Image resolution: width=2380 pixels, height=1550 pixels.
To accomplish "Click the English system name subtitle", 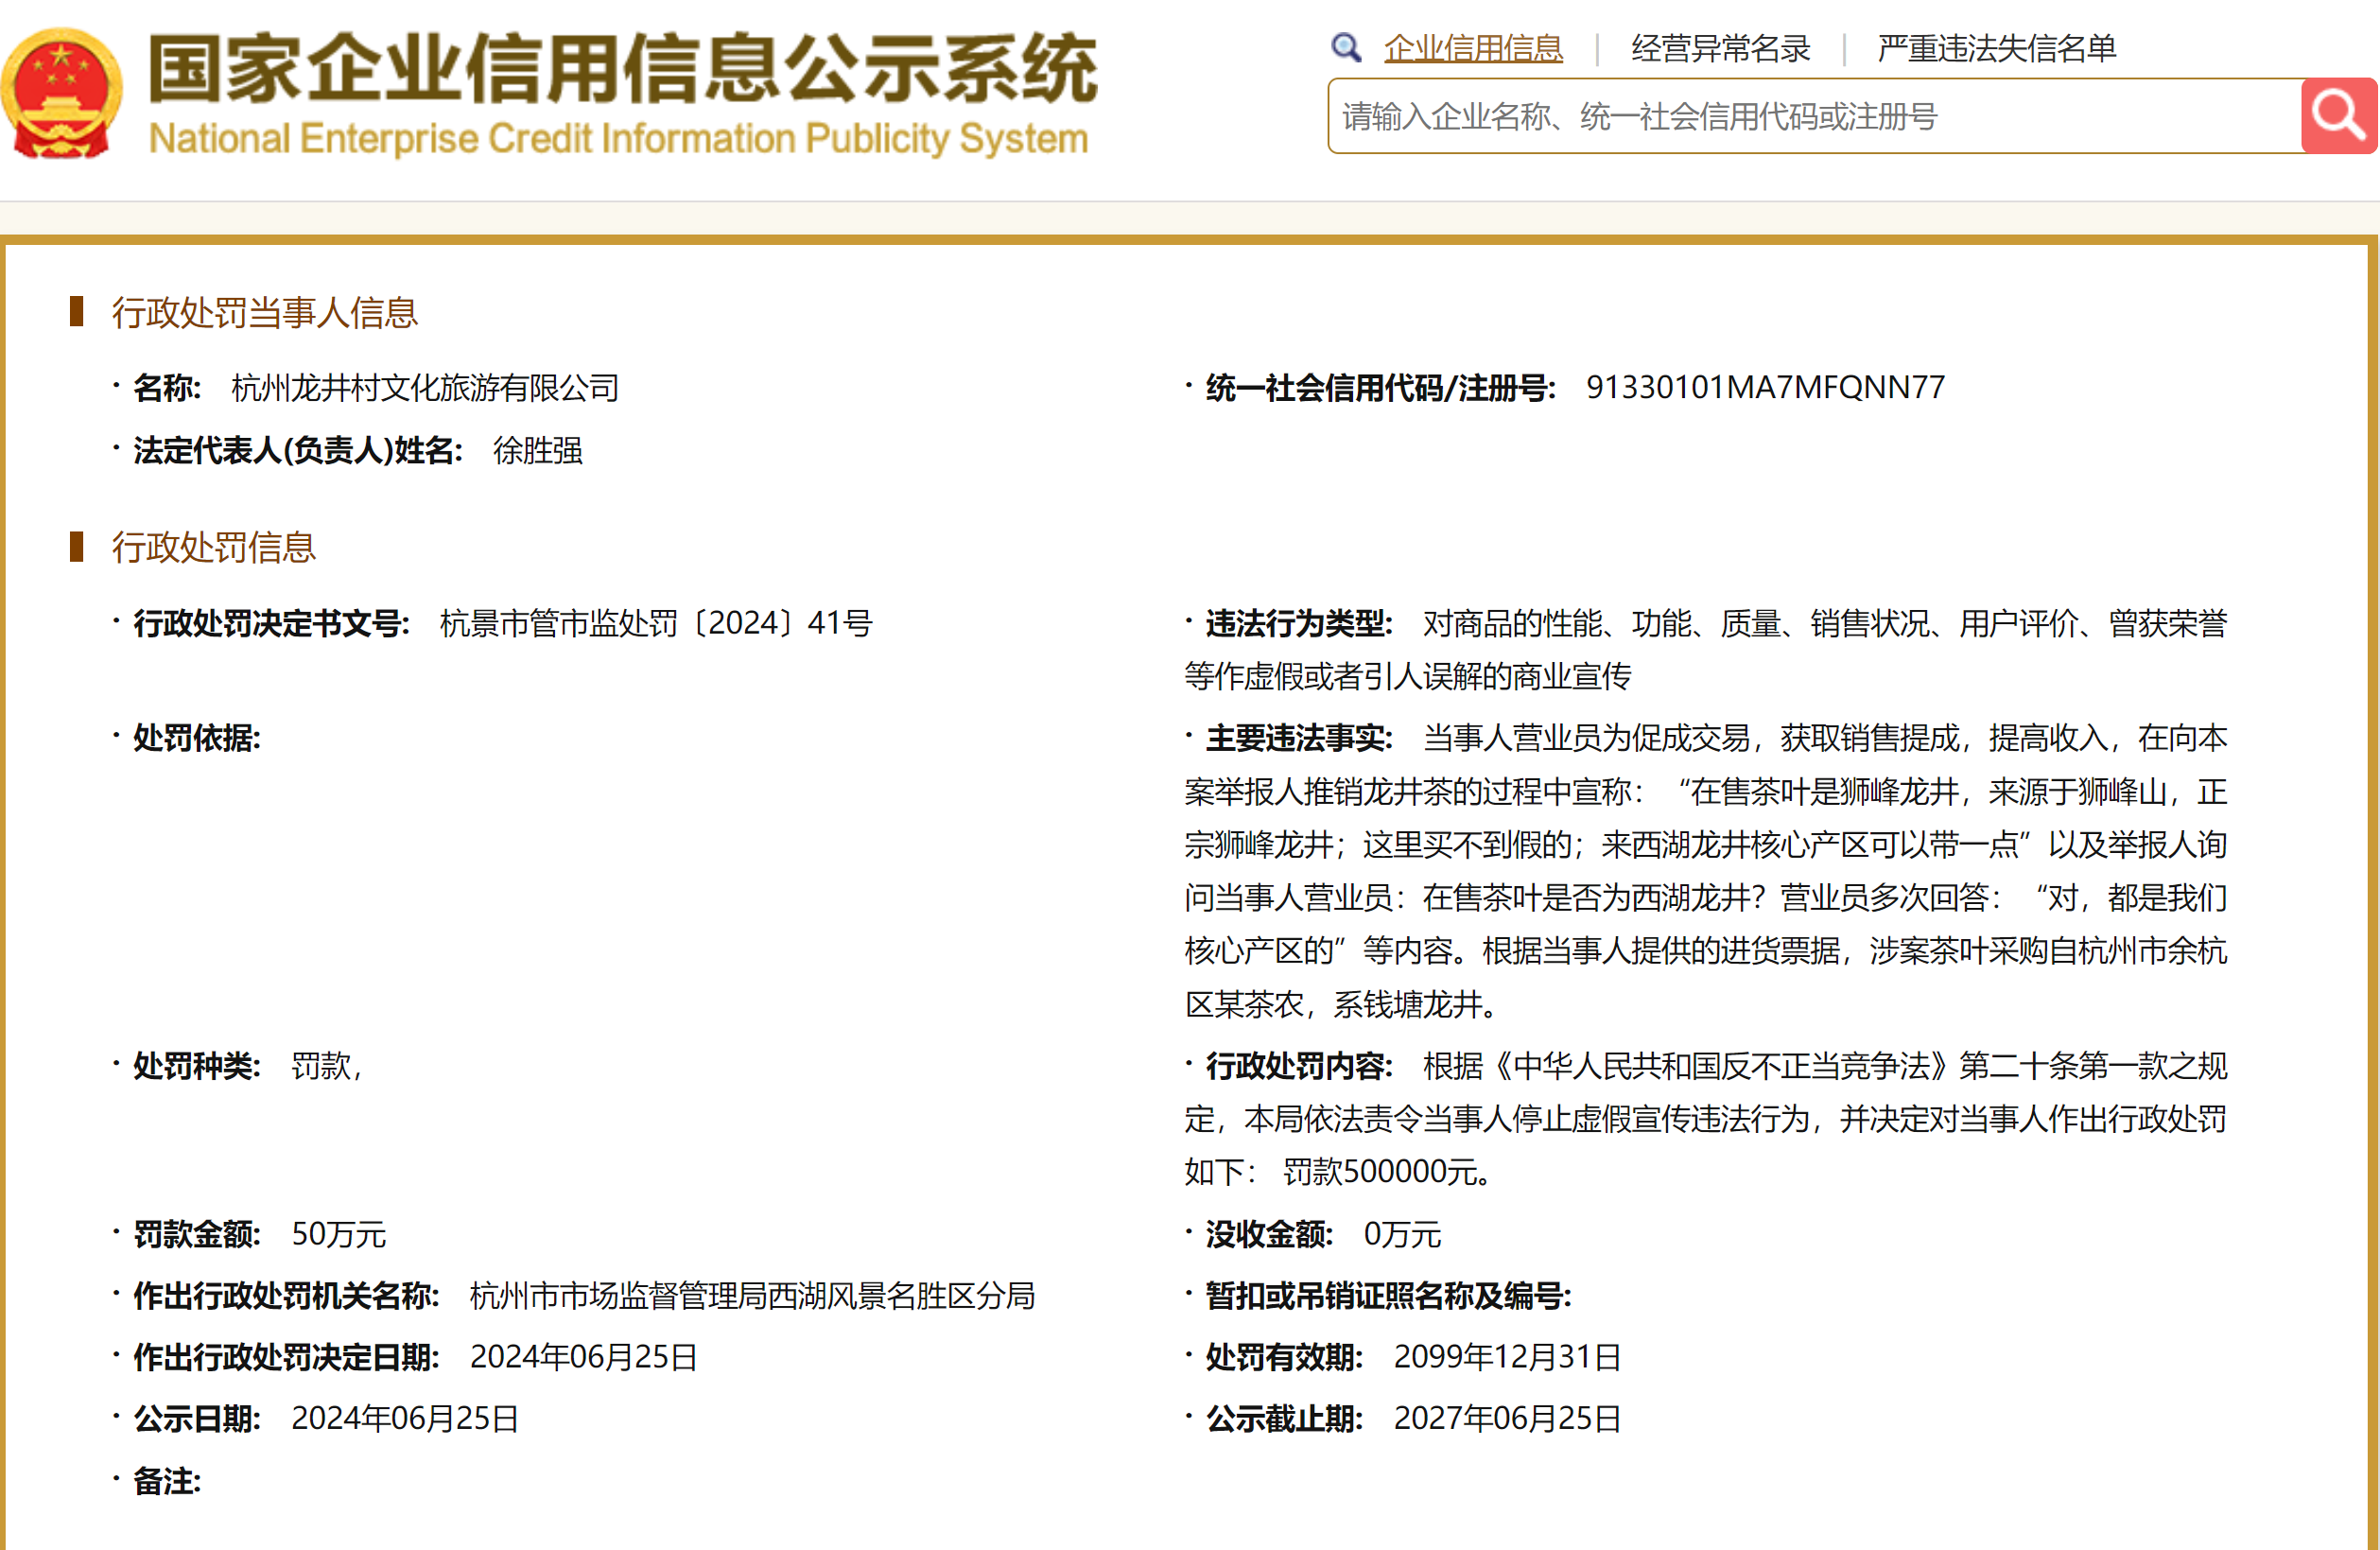I will pyautogui.click(x=618, y=138).
